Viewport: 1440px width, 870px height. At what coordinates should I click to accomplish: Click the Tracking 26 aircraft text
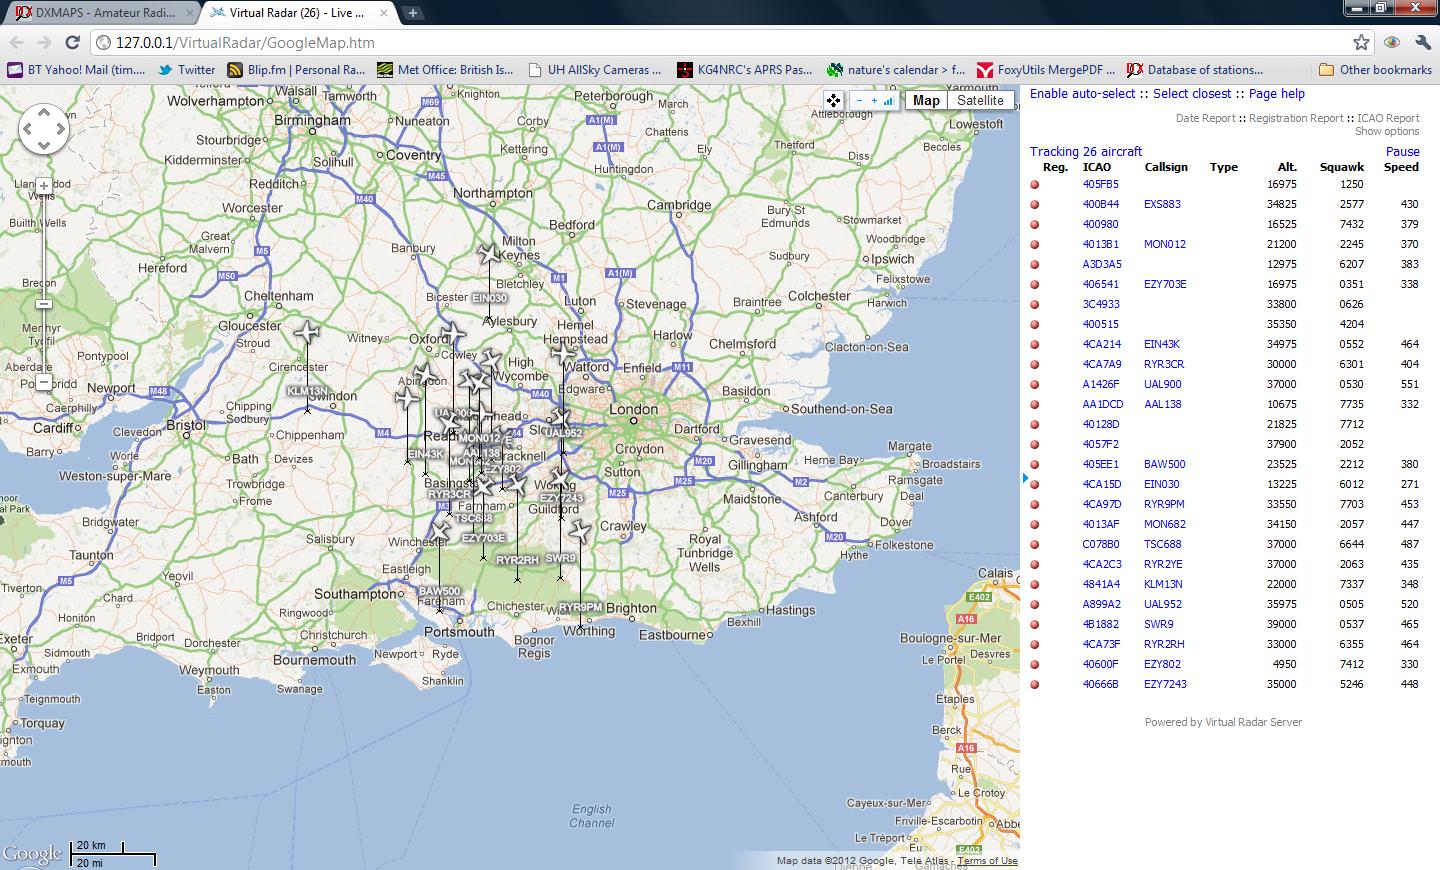point(1085,152)
